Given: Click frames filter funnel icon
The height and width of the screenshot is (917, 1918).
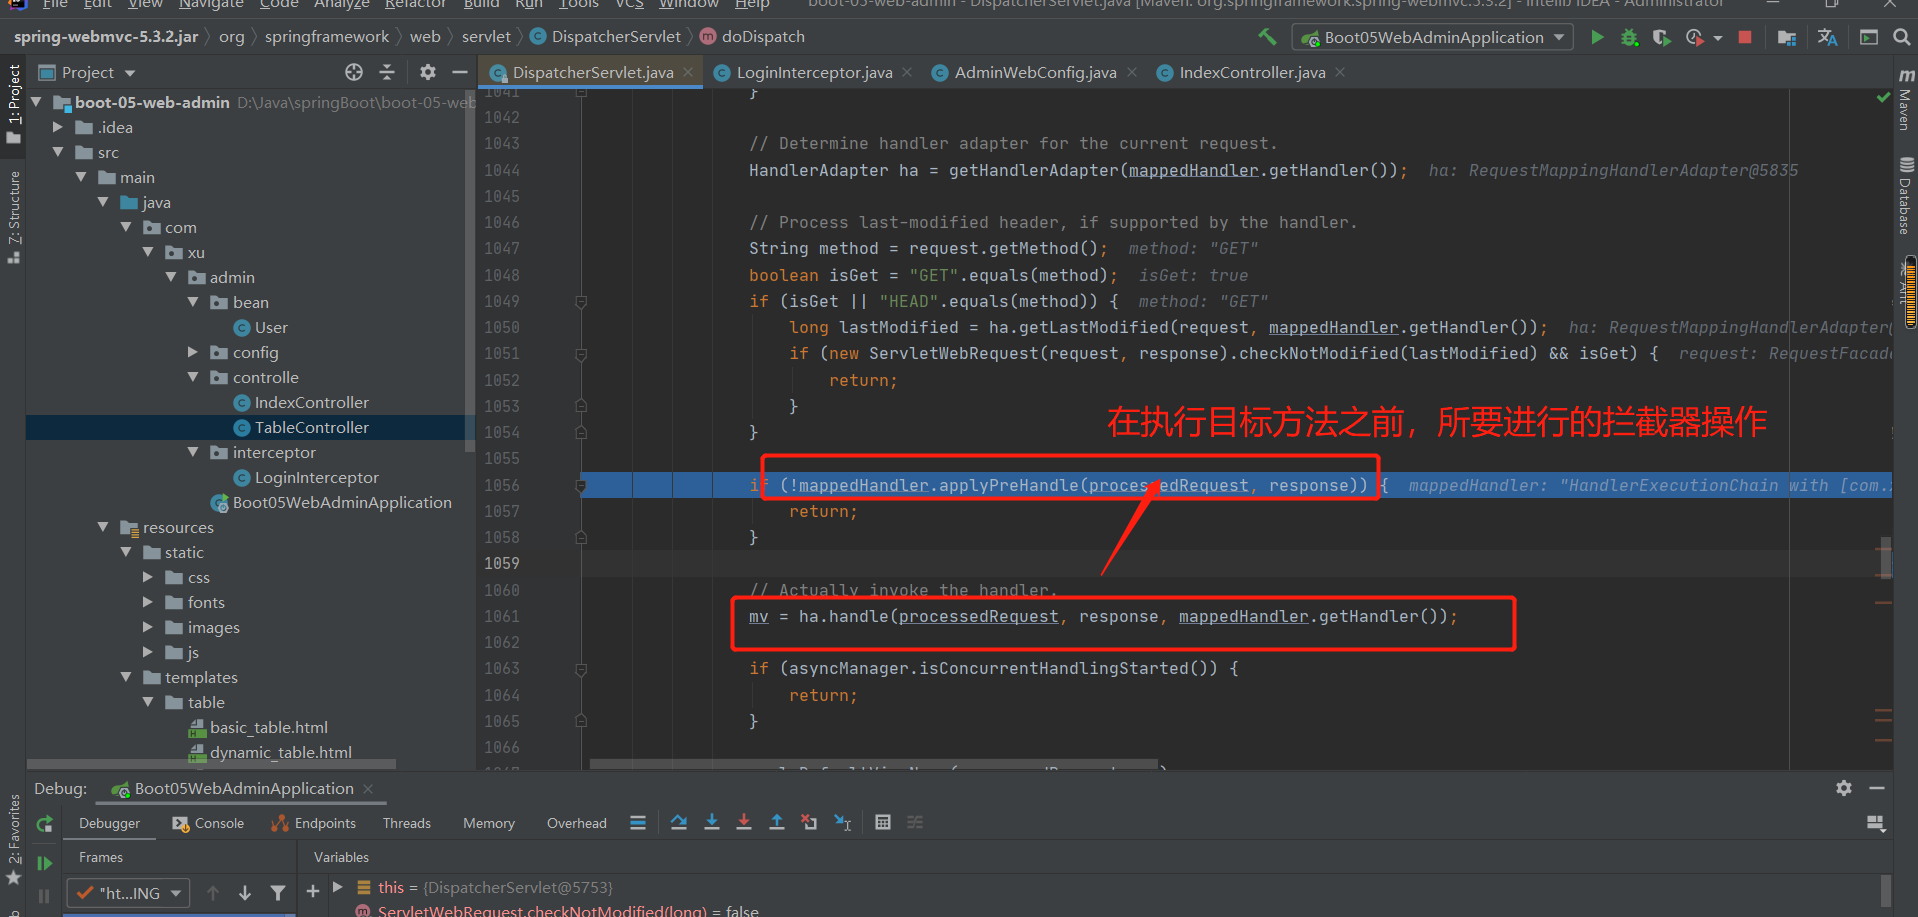Looking at the screenshot, I should coord(277,893).
